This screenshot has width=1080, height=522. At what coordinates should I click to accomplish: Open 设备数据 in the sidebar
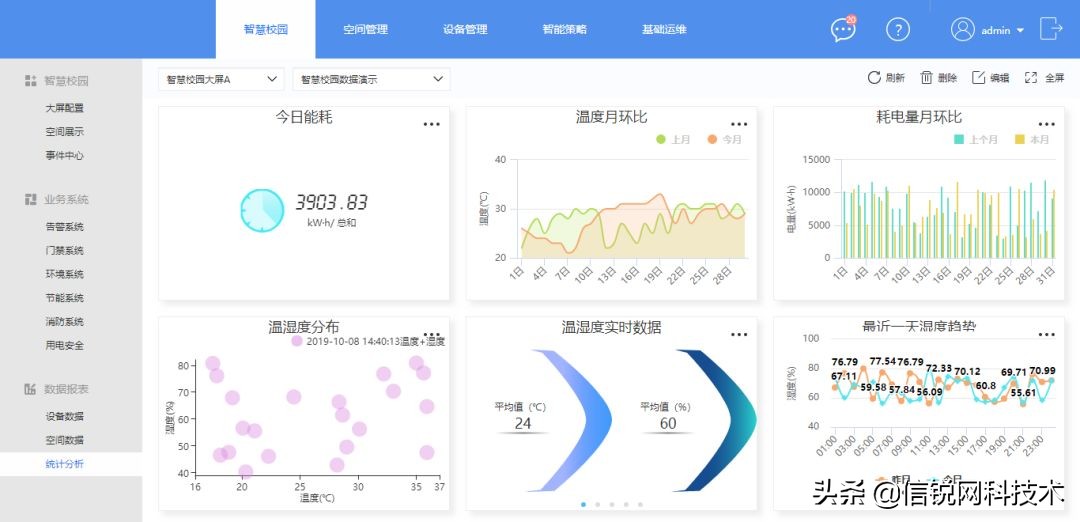click(65, 417)
